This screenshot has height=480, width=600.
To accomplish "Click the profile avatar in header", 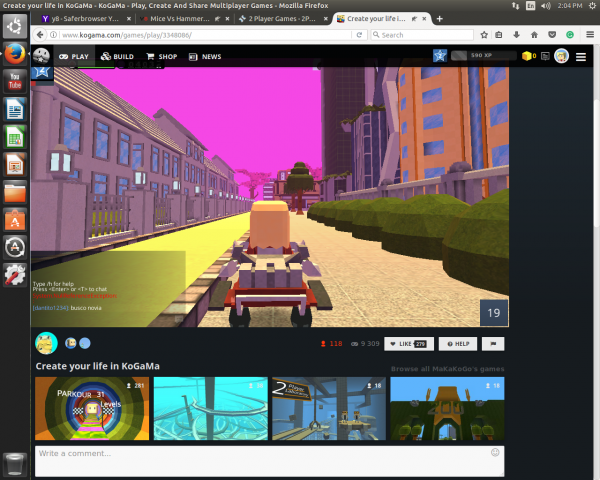I will (561, 56).
